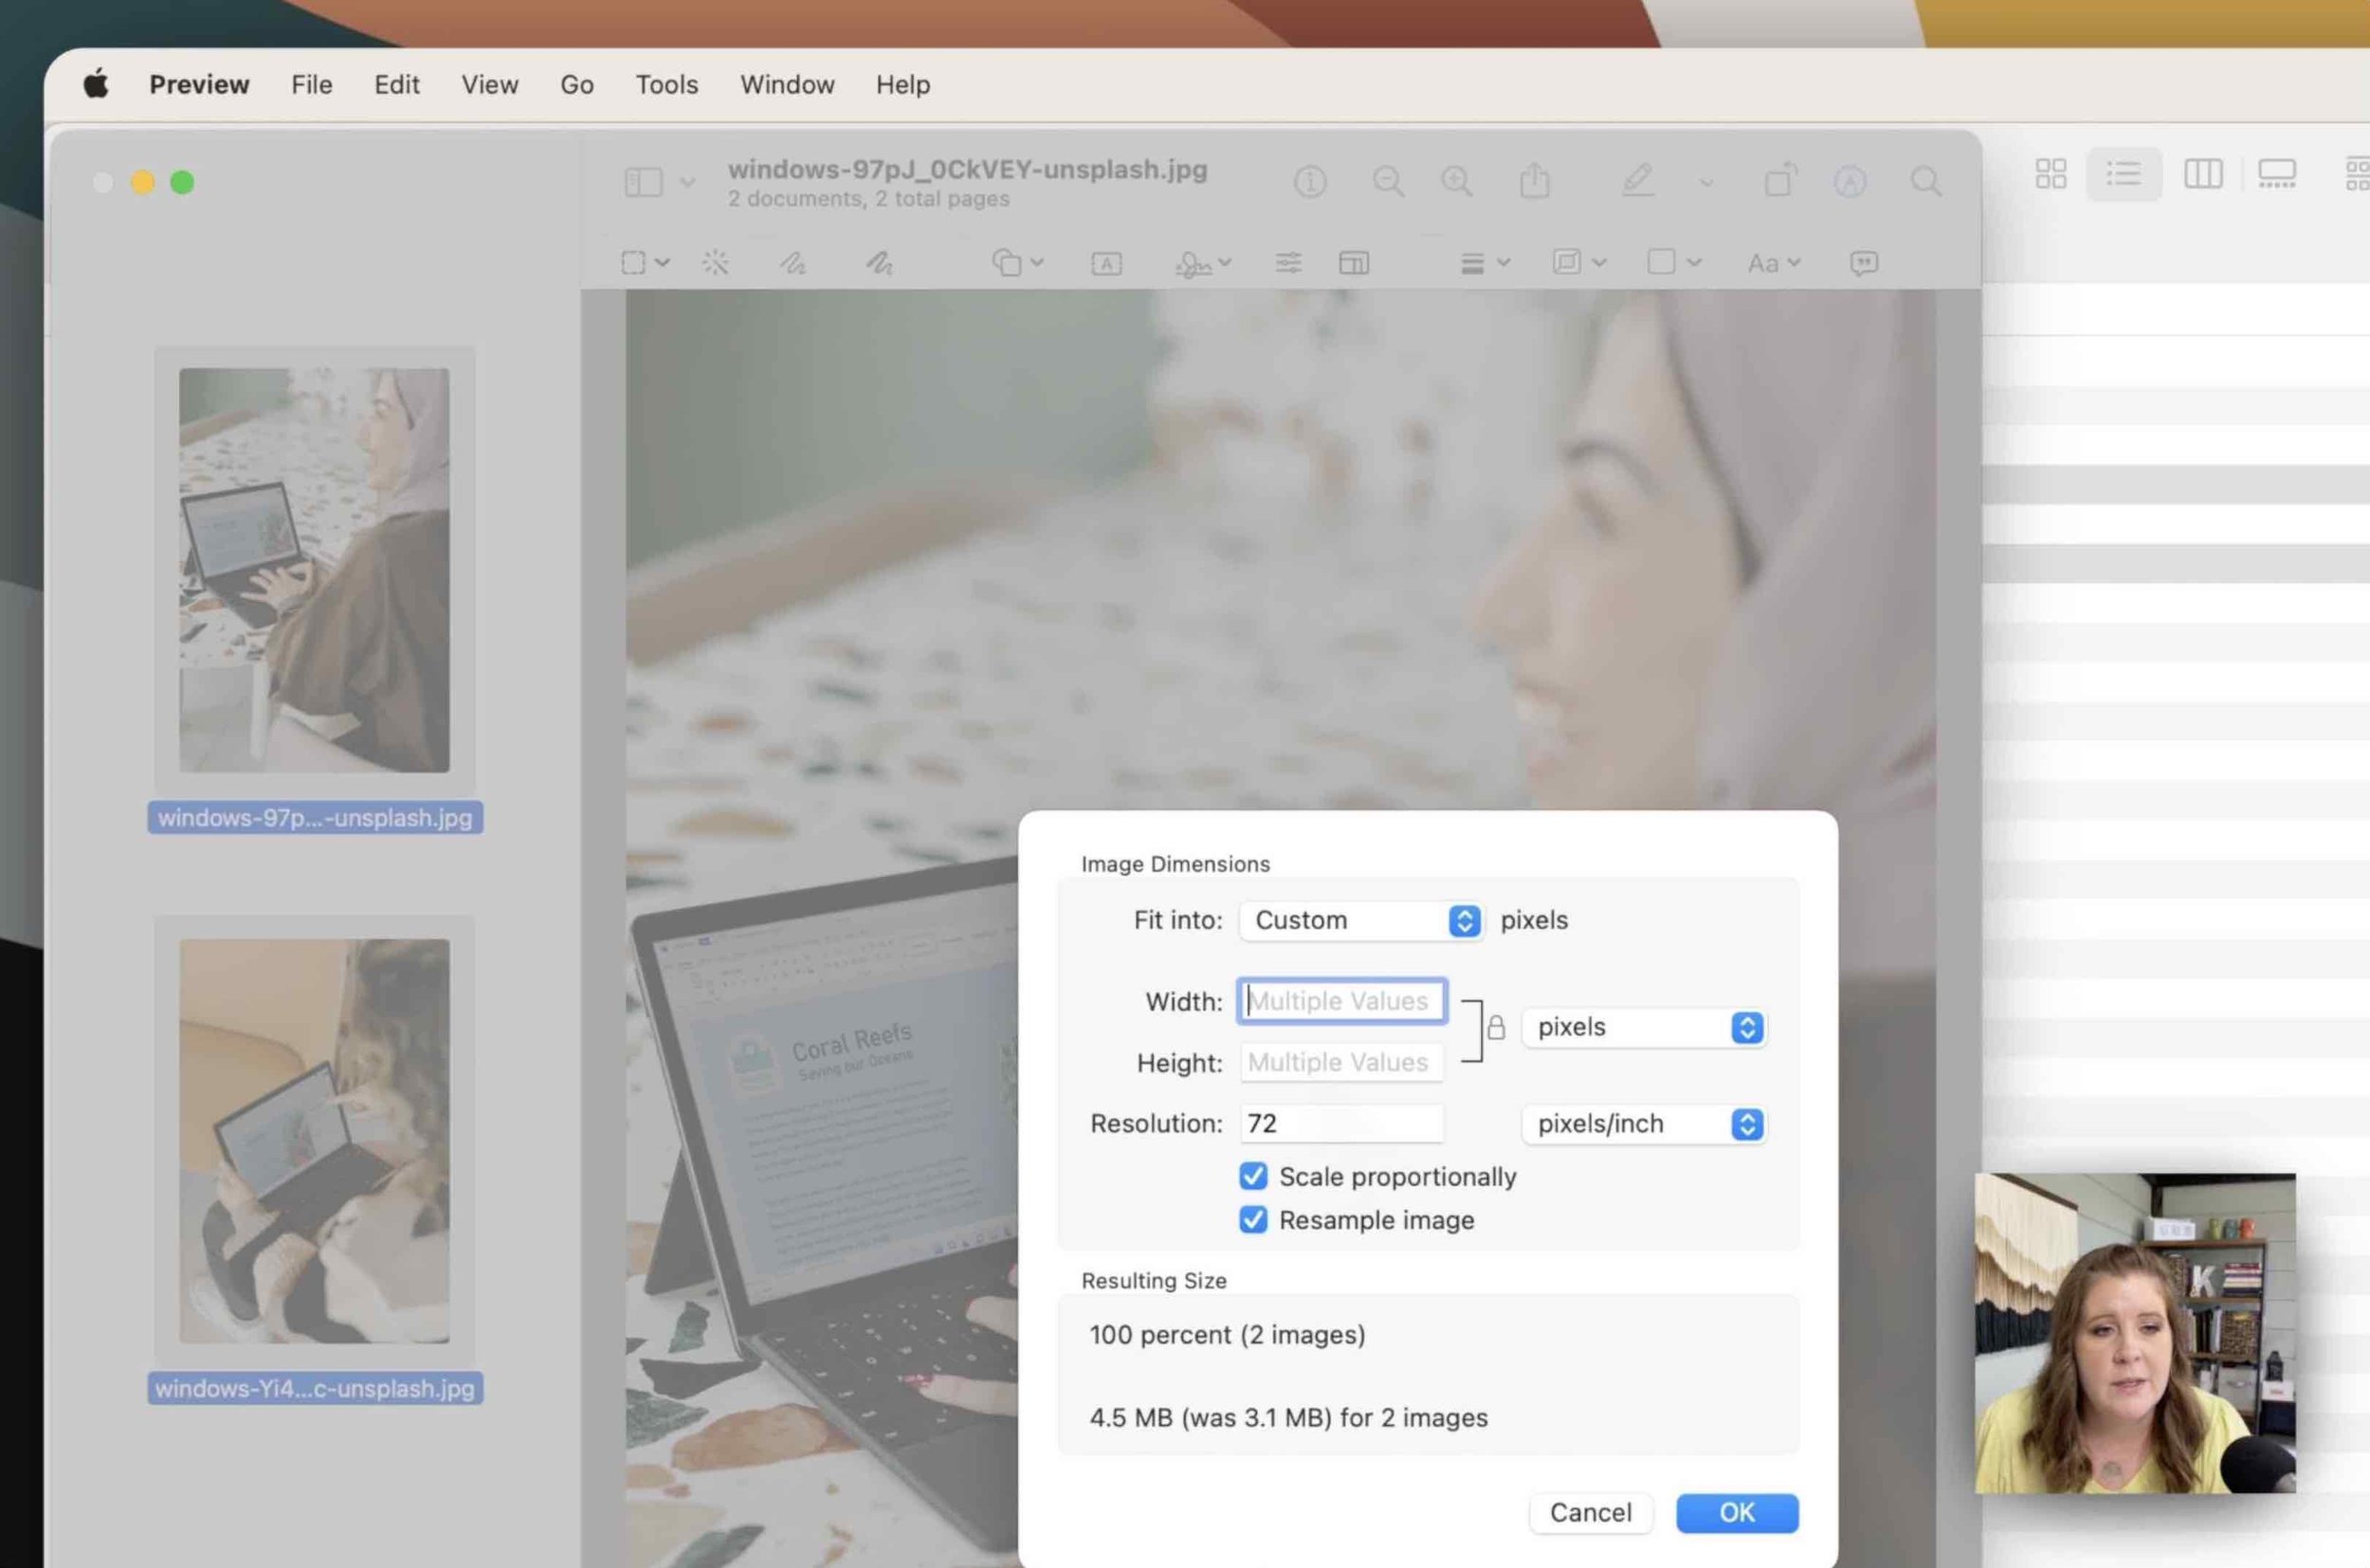Viewport: 2370px width, 1568px height.
Task: Select the Instant Alpha wand tool
Action: (715, 263)
